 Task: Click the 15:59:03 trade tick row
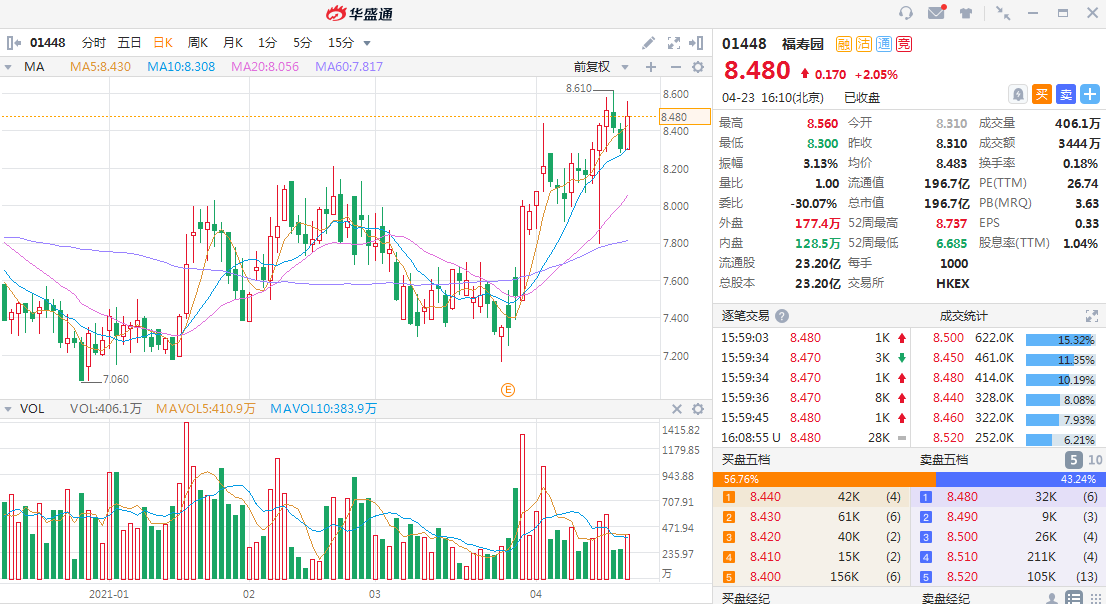813,338
